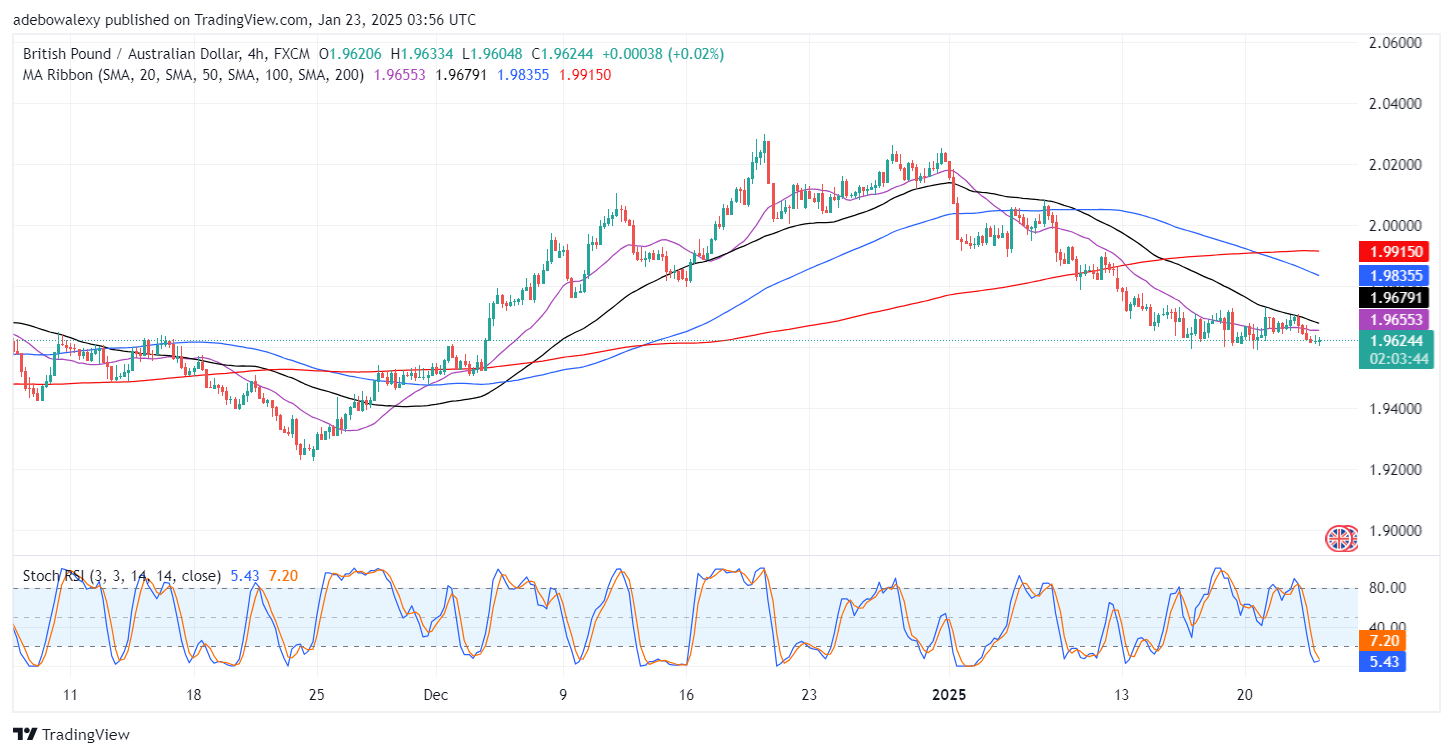
Task: Click the '16' date label on the time axis
Action: coord(686,695)
